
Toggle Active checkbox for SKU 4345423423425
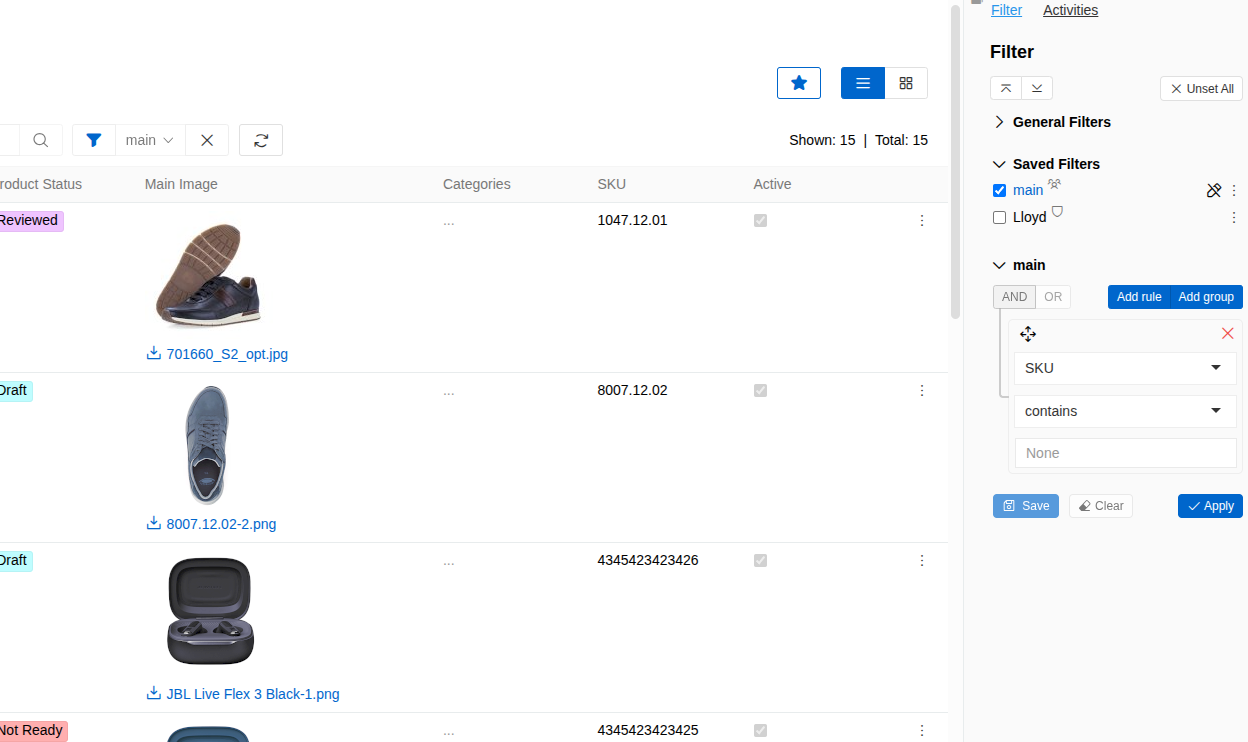(x=760, y=730)
